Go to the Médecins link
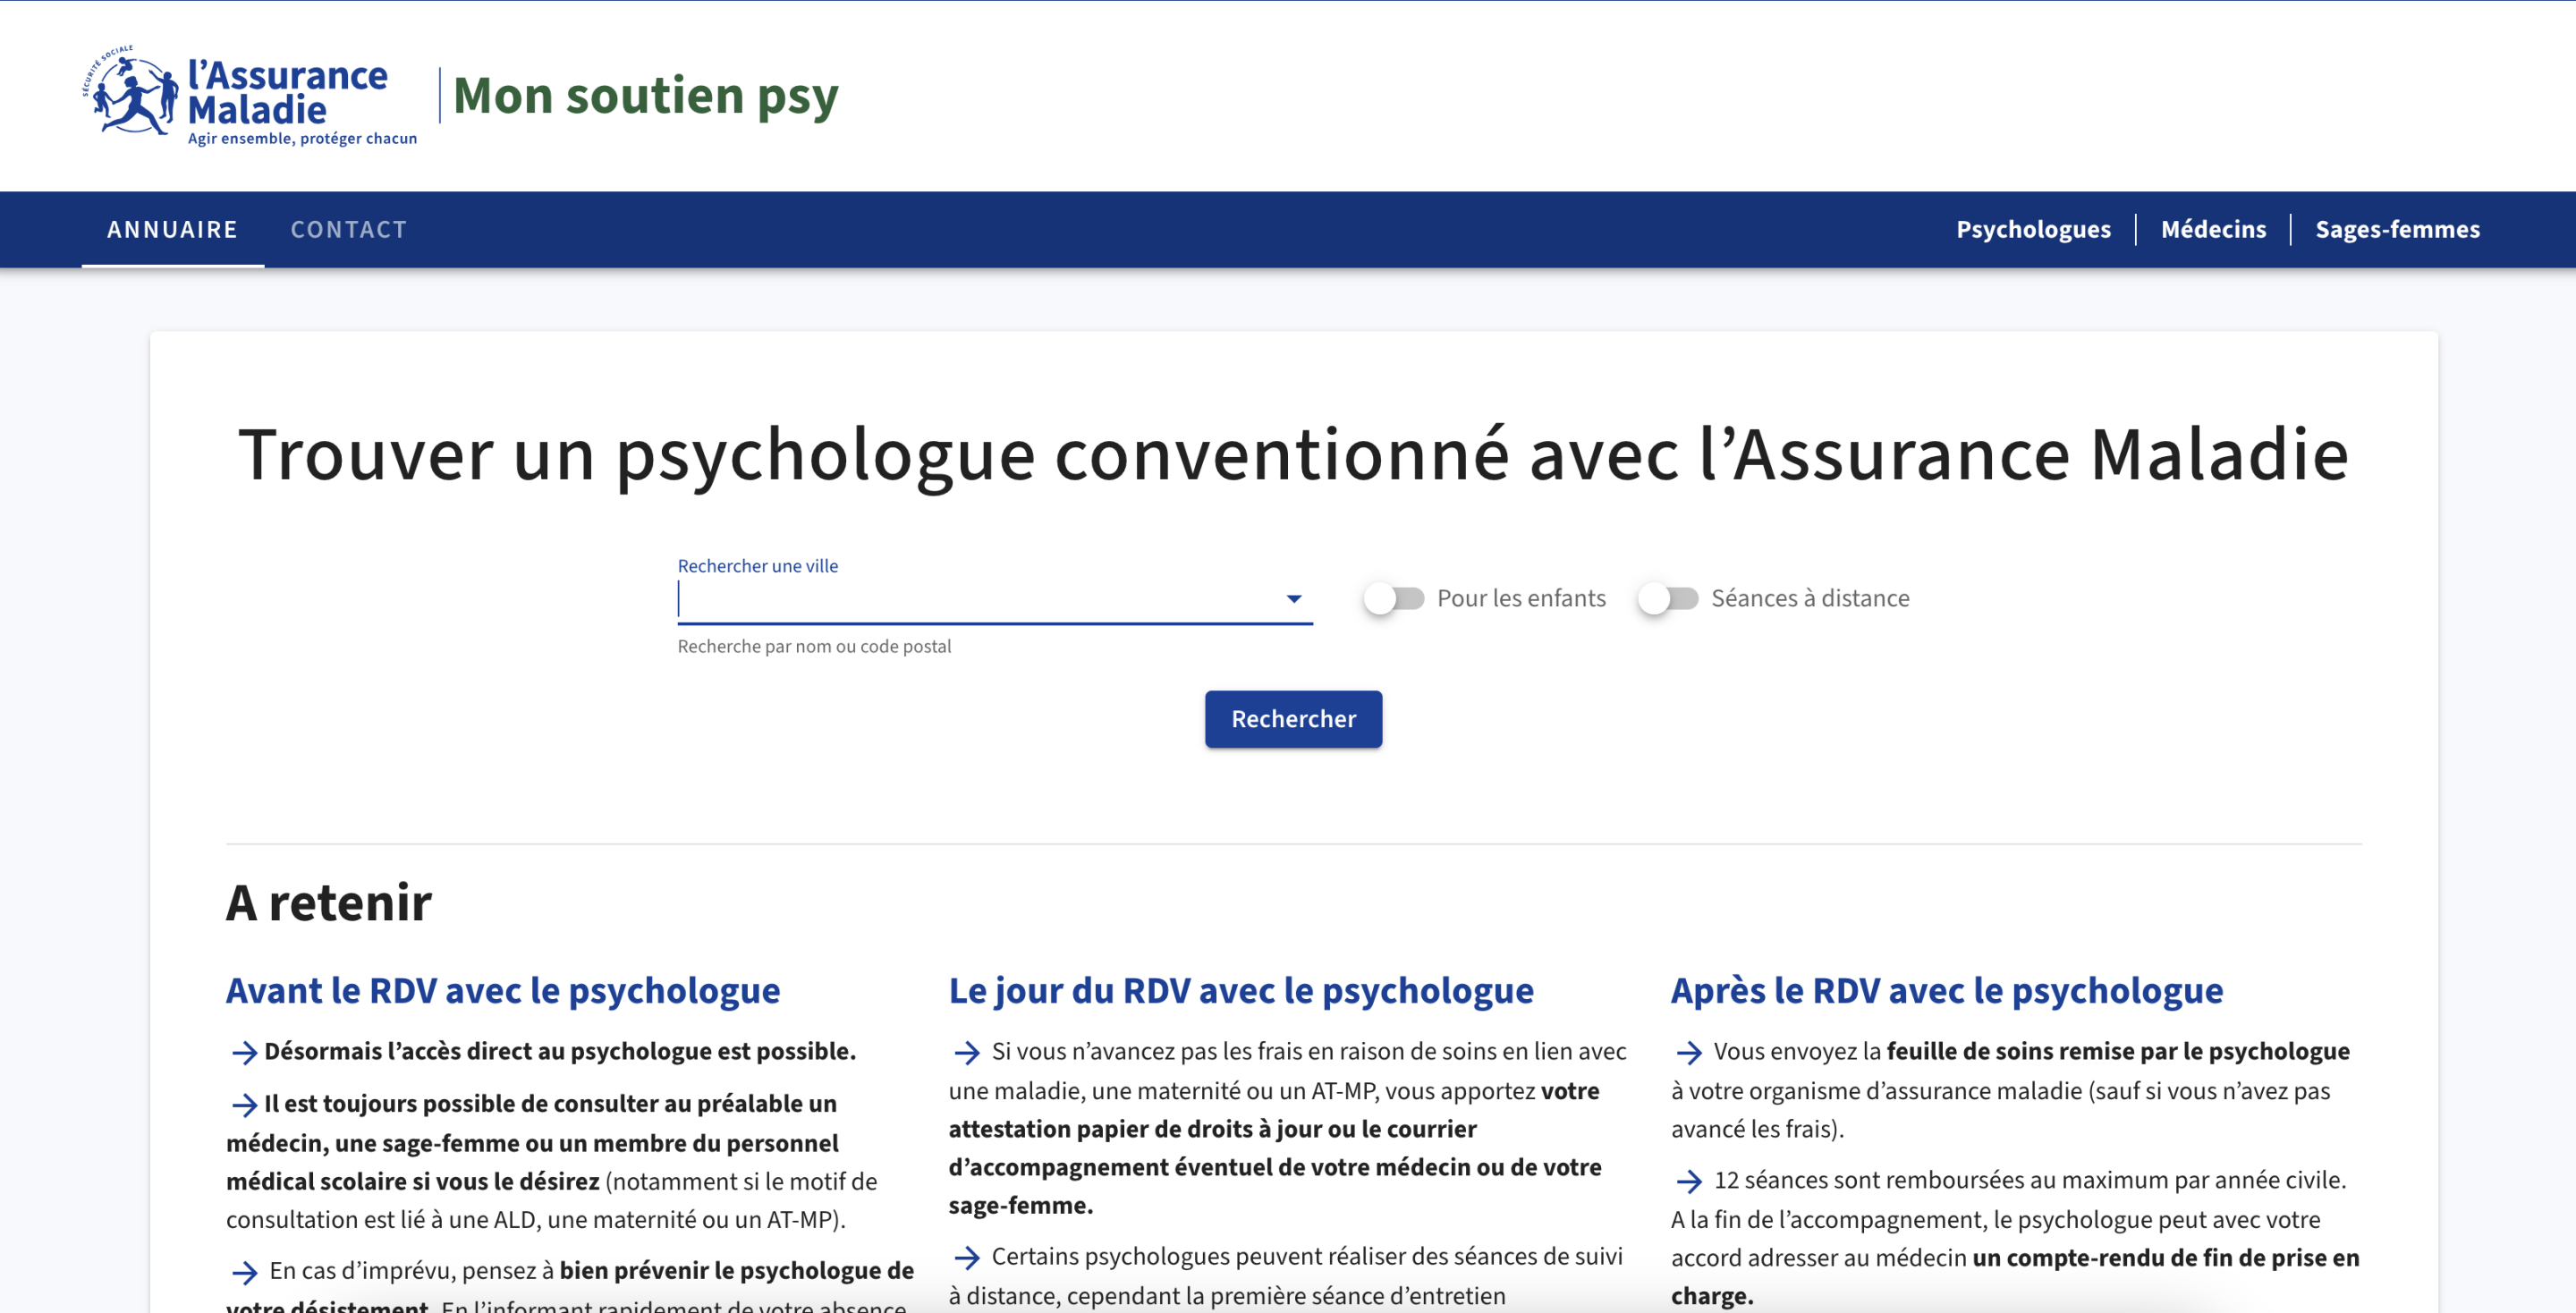The height and width of the screenshot is (1313, 2576). coord(2213,229)
